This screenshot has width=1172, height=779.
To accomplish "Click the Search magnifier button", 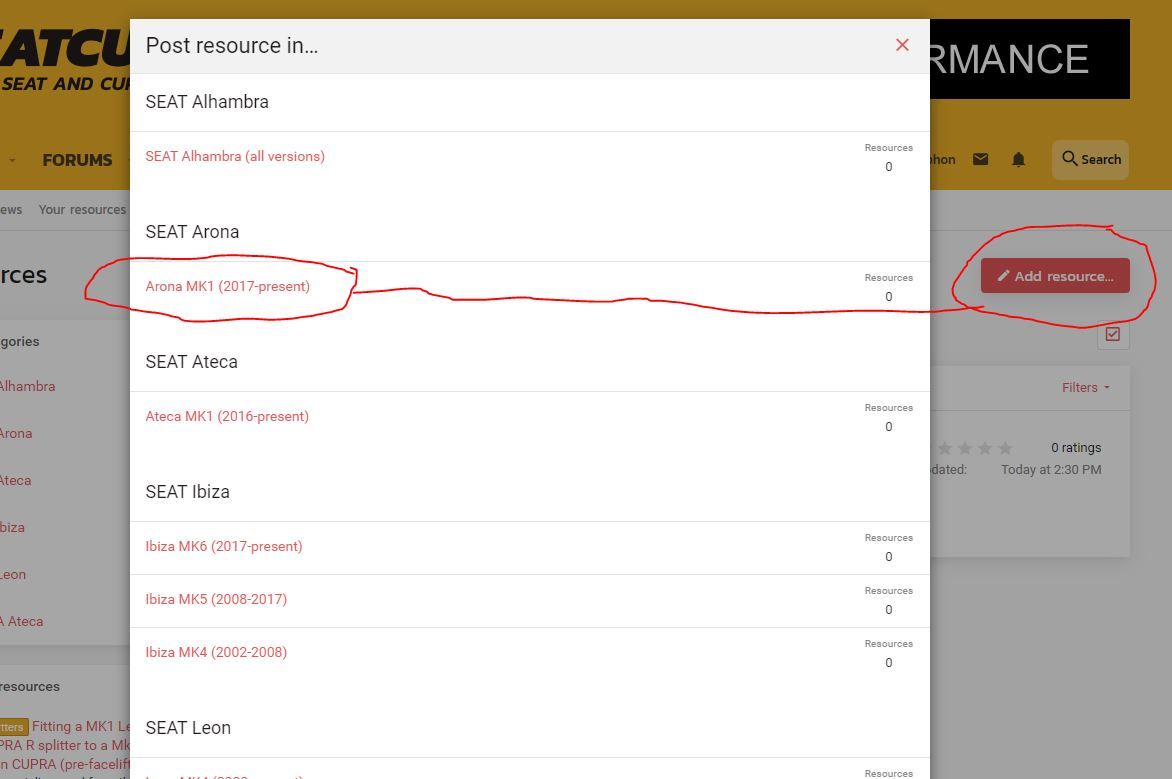I will [1090, 159].
